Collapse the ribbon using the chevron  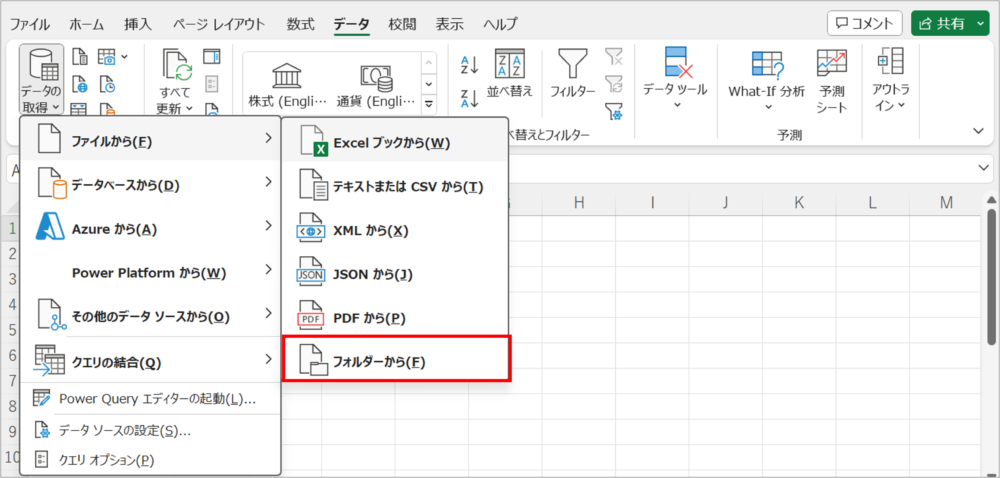979,131
